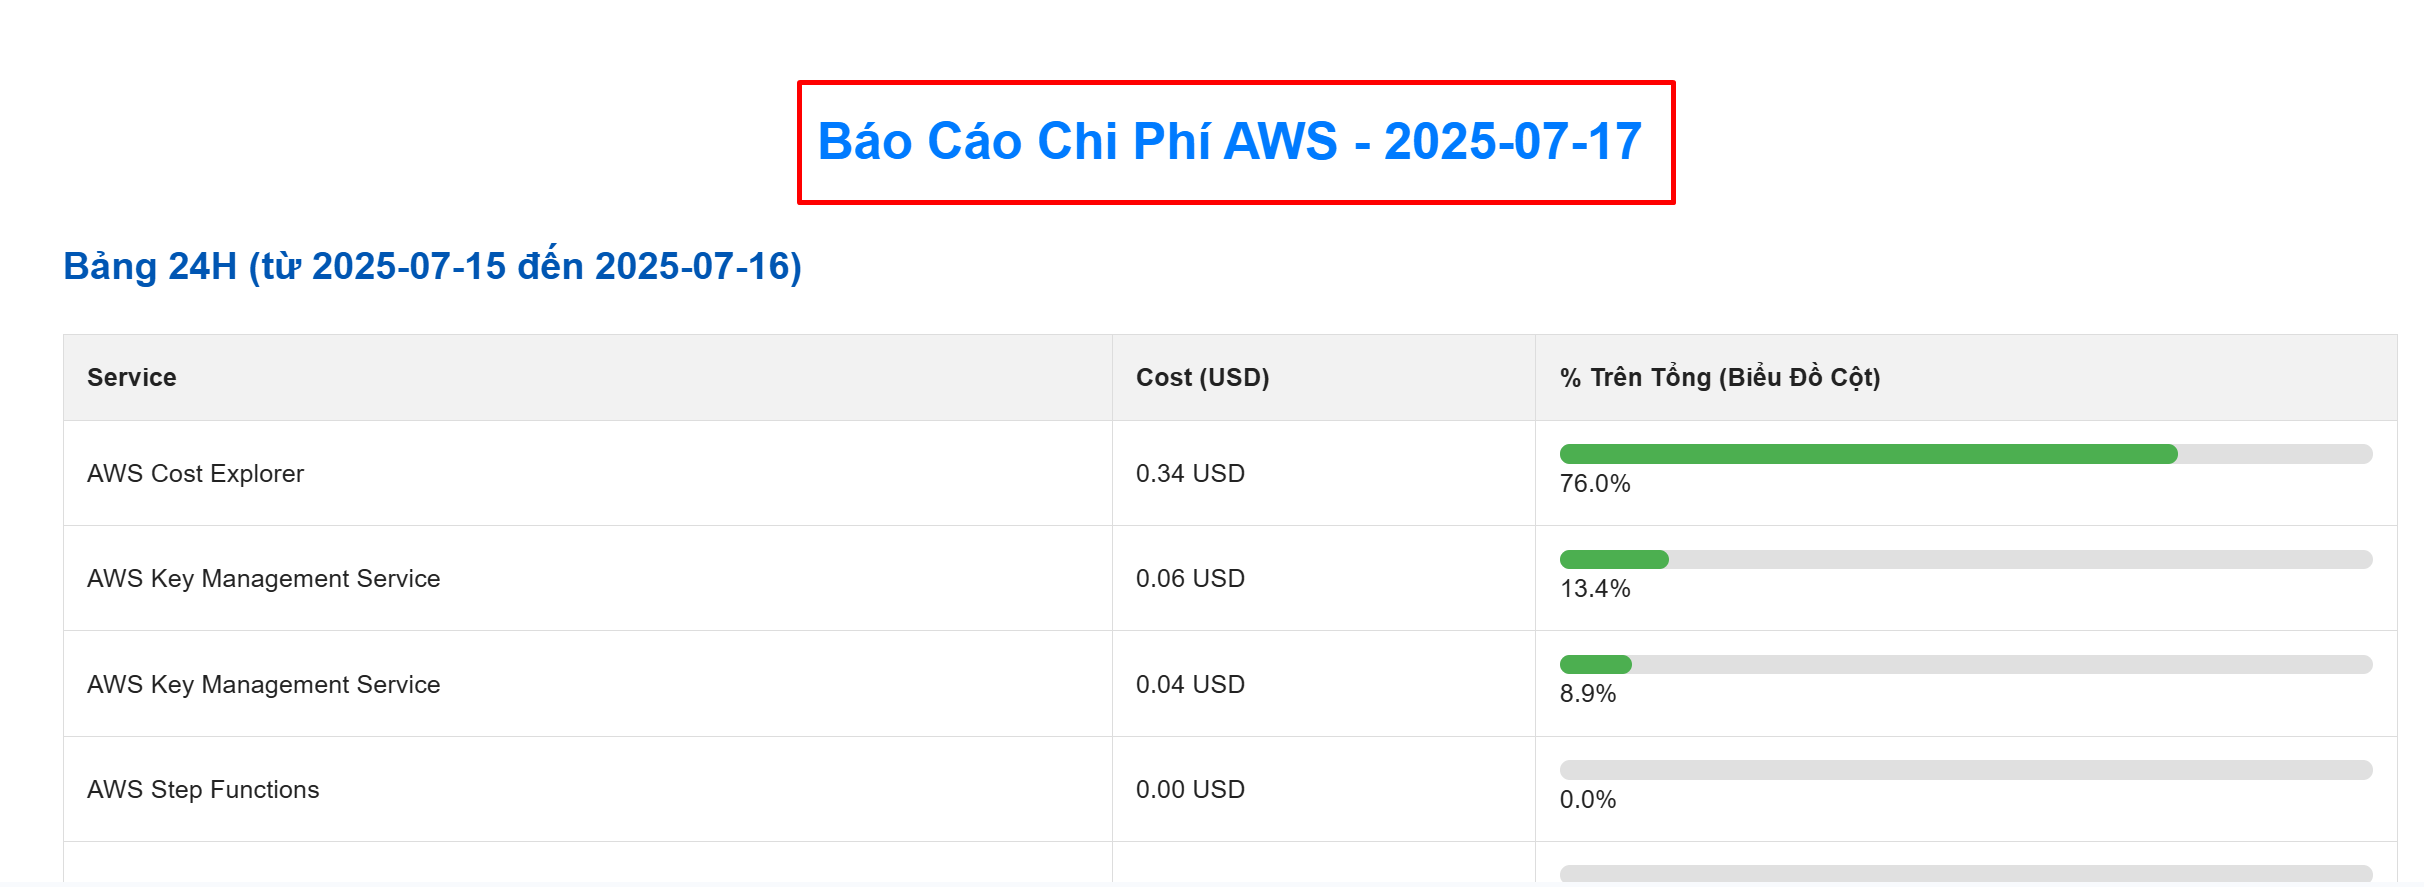Select the AWS Step Functions row name
This screenshot has width=2424, height=887.
[x=203, y=789]
